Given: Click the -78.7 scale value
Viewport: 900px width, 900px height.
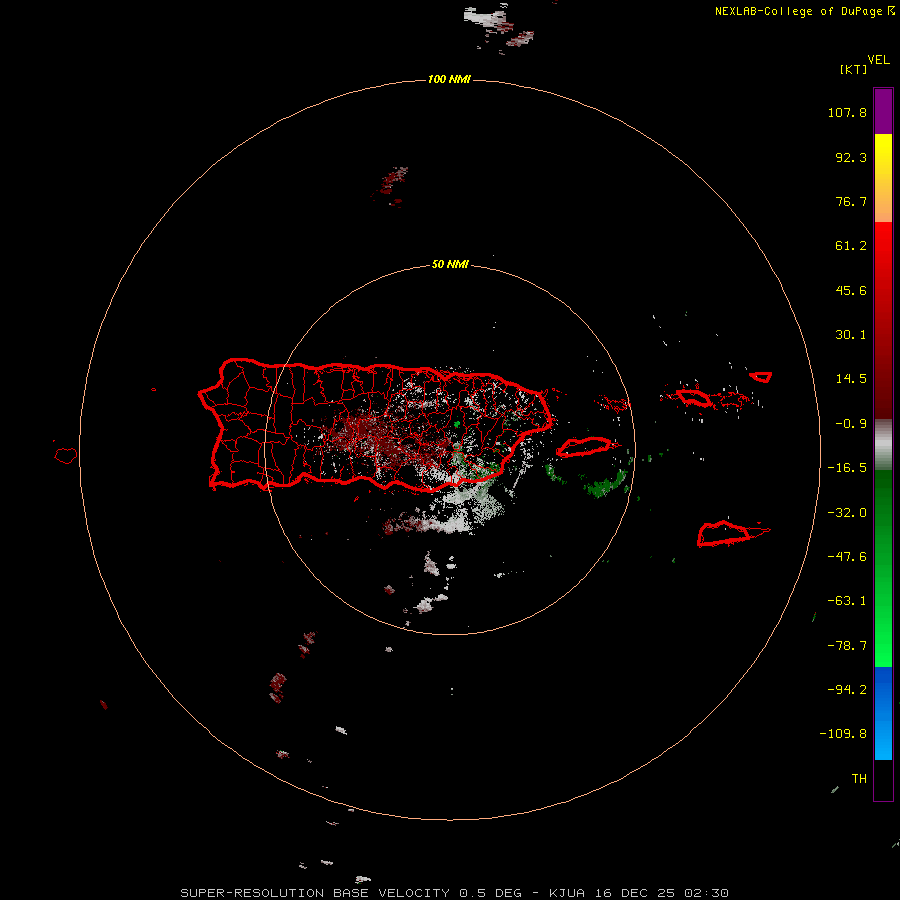Looking at the screenshot, I should tap(847, 646).
